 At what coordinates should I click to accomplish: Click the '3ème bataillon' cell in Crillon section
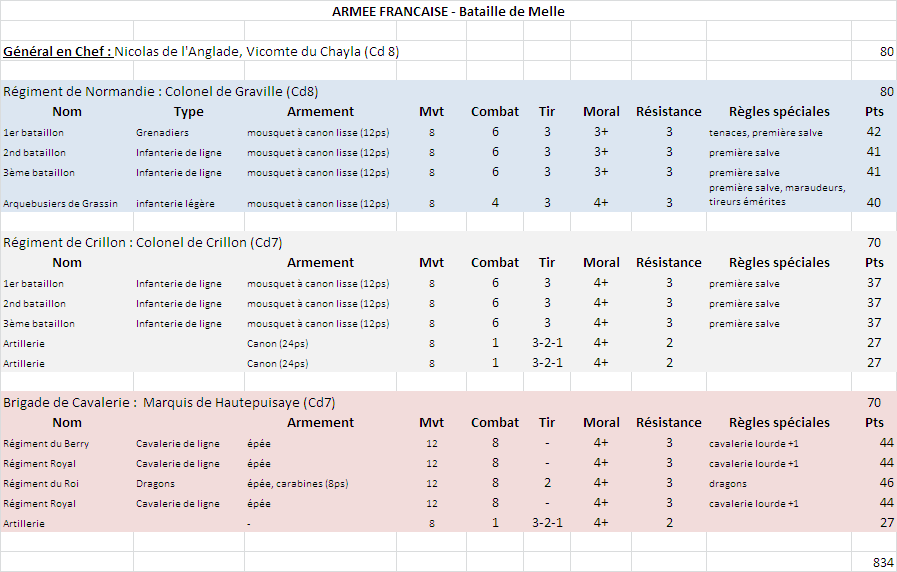[38, 324]
